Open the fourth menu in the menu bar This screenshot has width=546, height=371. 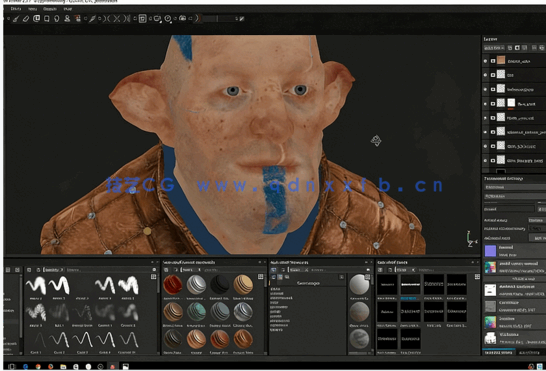[x=68, y=9]
